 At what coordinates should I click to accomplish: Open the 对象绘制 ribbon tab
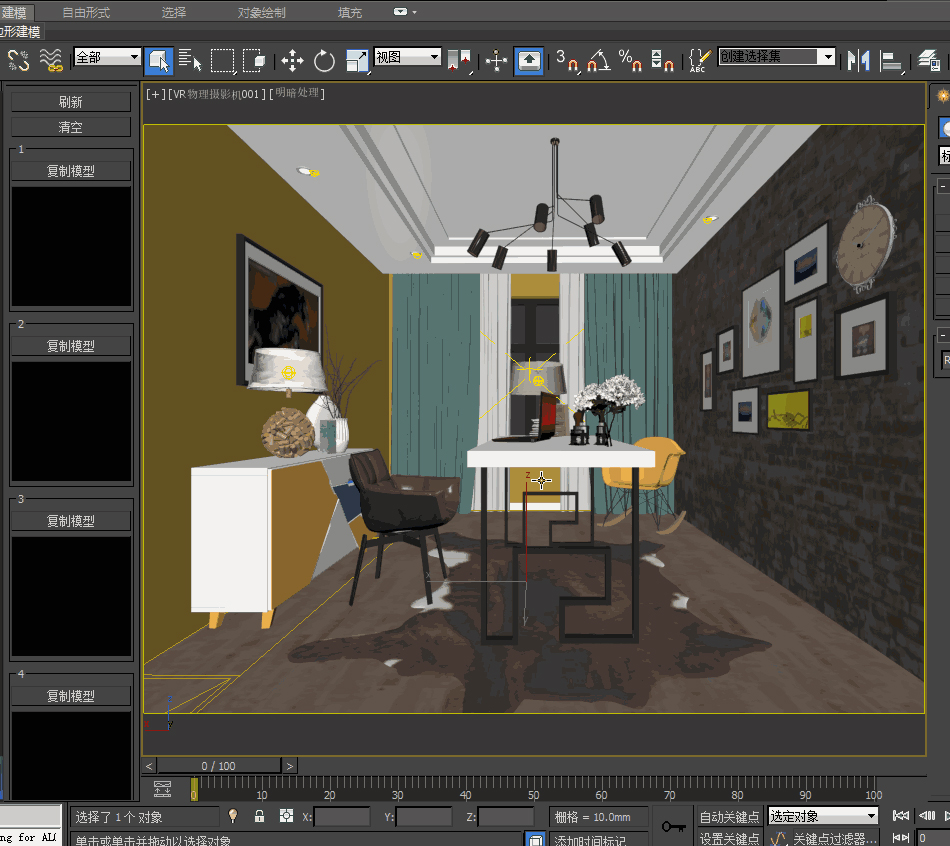[261, 13]
